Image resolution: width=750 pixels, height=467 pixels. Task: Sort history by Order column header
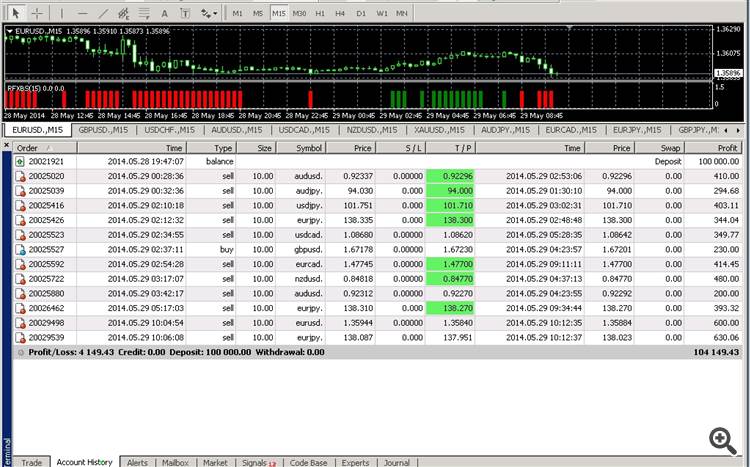point(44,148)
